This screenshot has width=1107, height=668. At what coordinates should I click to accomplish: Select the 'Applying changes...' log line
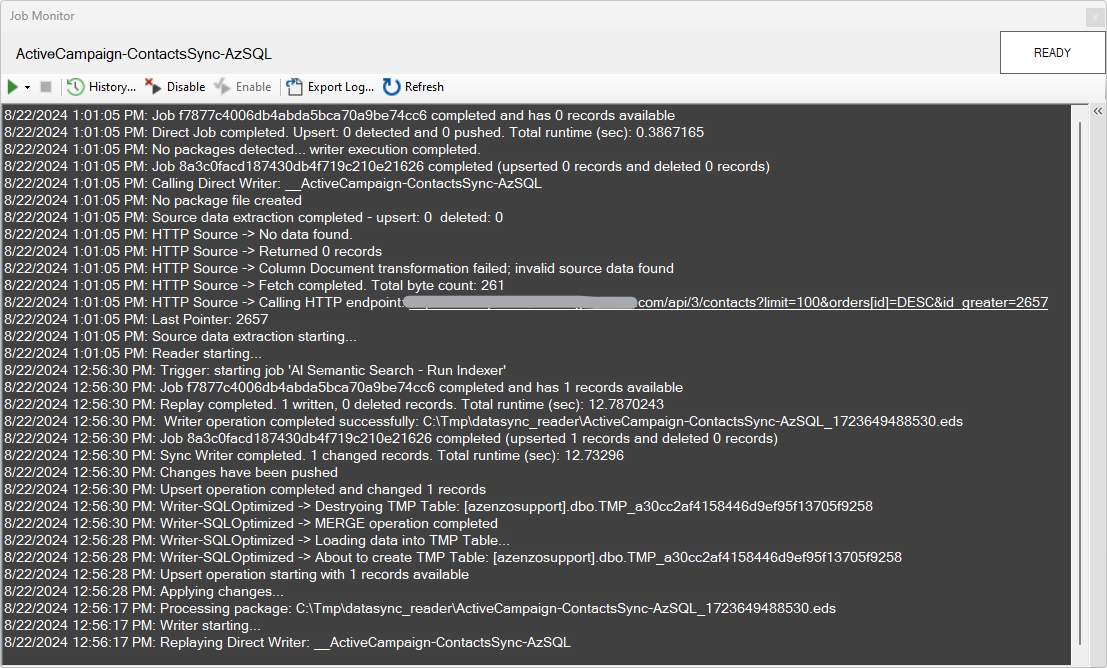click(x=144, y=591)
